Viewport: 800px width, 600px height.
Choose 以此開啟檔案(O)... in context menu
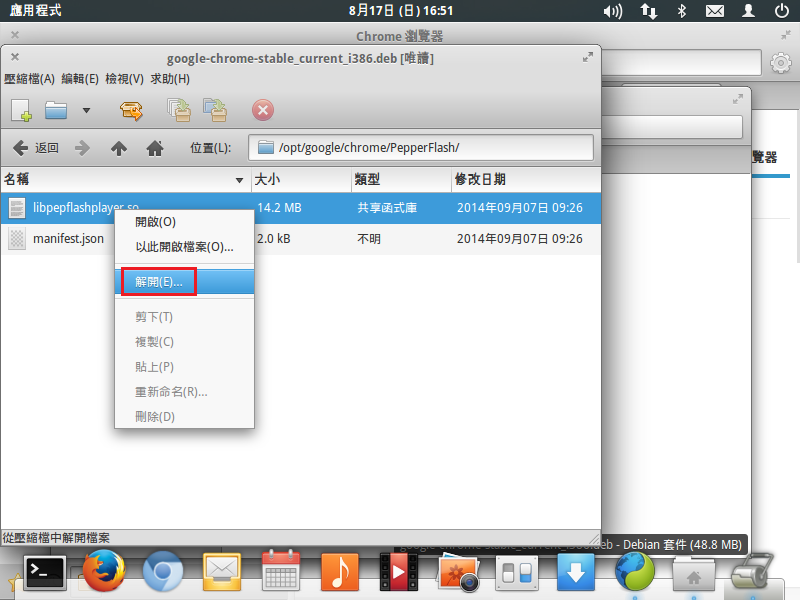(184, 247)
